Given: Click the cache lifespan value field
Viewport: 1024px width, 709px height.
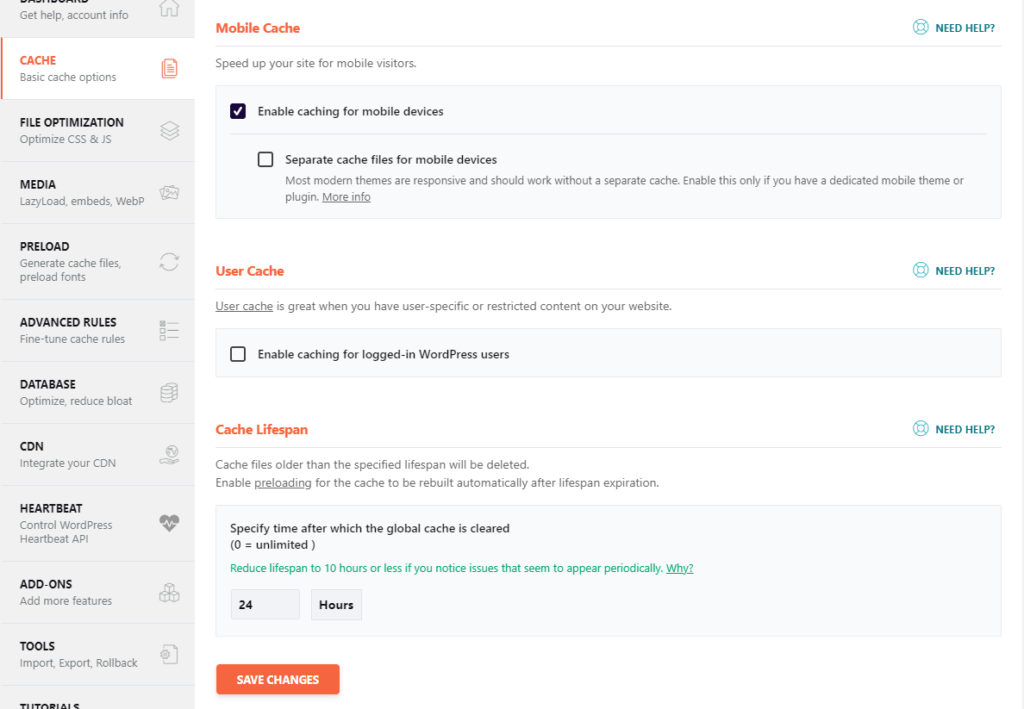Looking at the screenshot, I should pos(265,604).
